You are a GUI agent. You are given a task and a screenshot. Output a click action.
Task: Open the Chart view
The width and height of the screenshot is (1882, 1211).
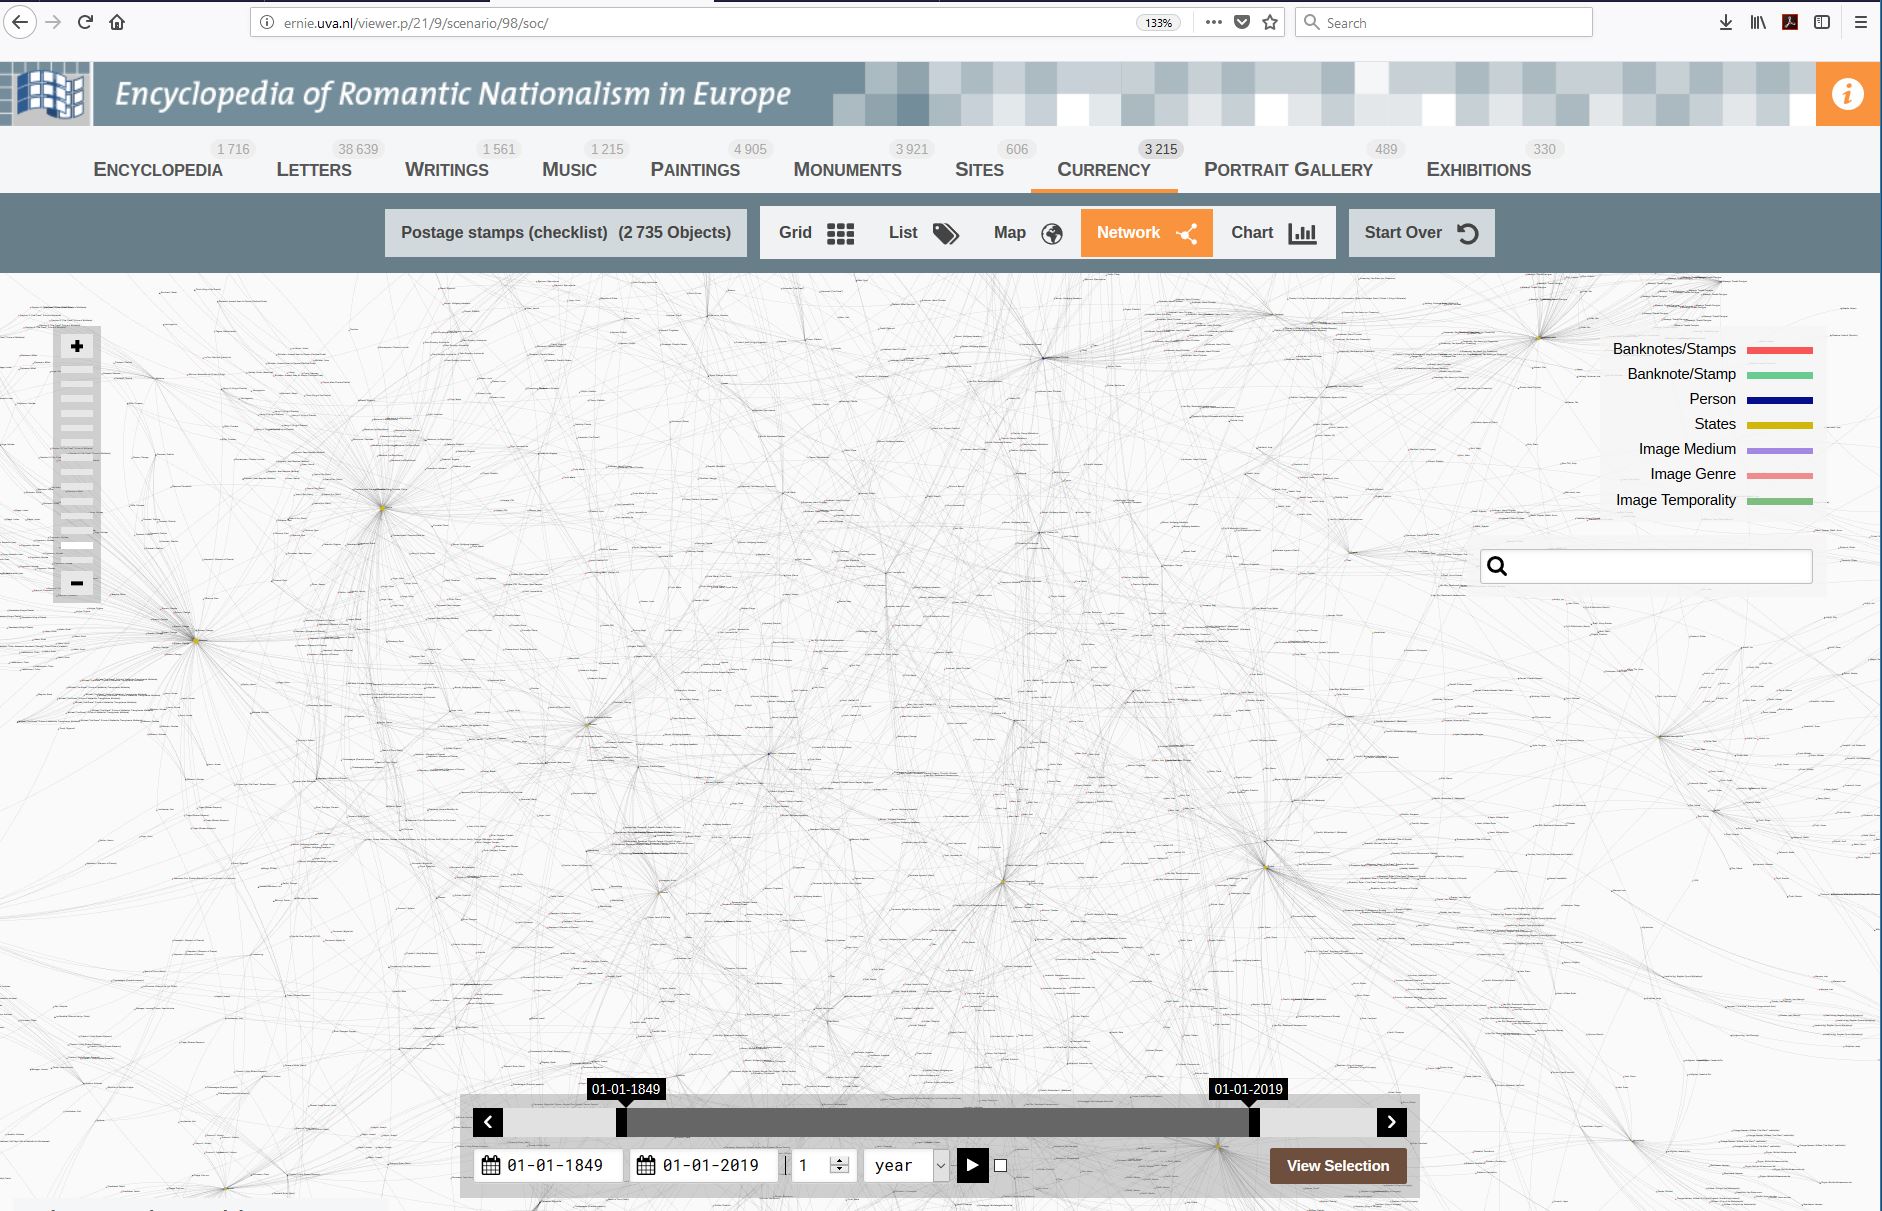coord(1273,233)
